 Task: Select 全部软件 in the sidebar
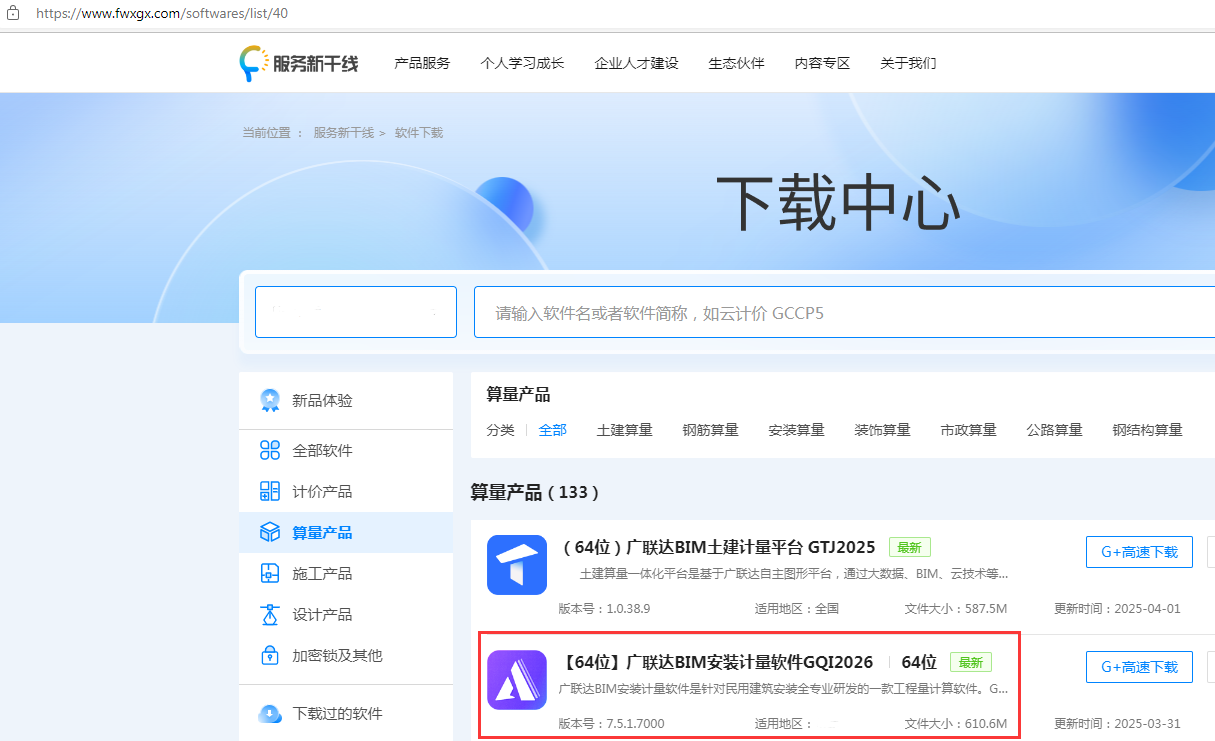tap(346, 450)
